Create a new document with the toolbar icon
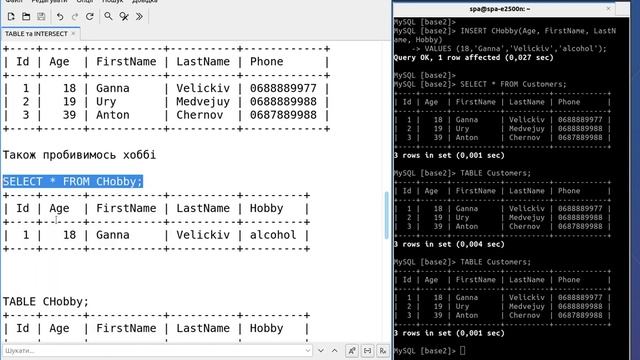 [11, 16]
